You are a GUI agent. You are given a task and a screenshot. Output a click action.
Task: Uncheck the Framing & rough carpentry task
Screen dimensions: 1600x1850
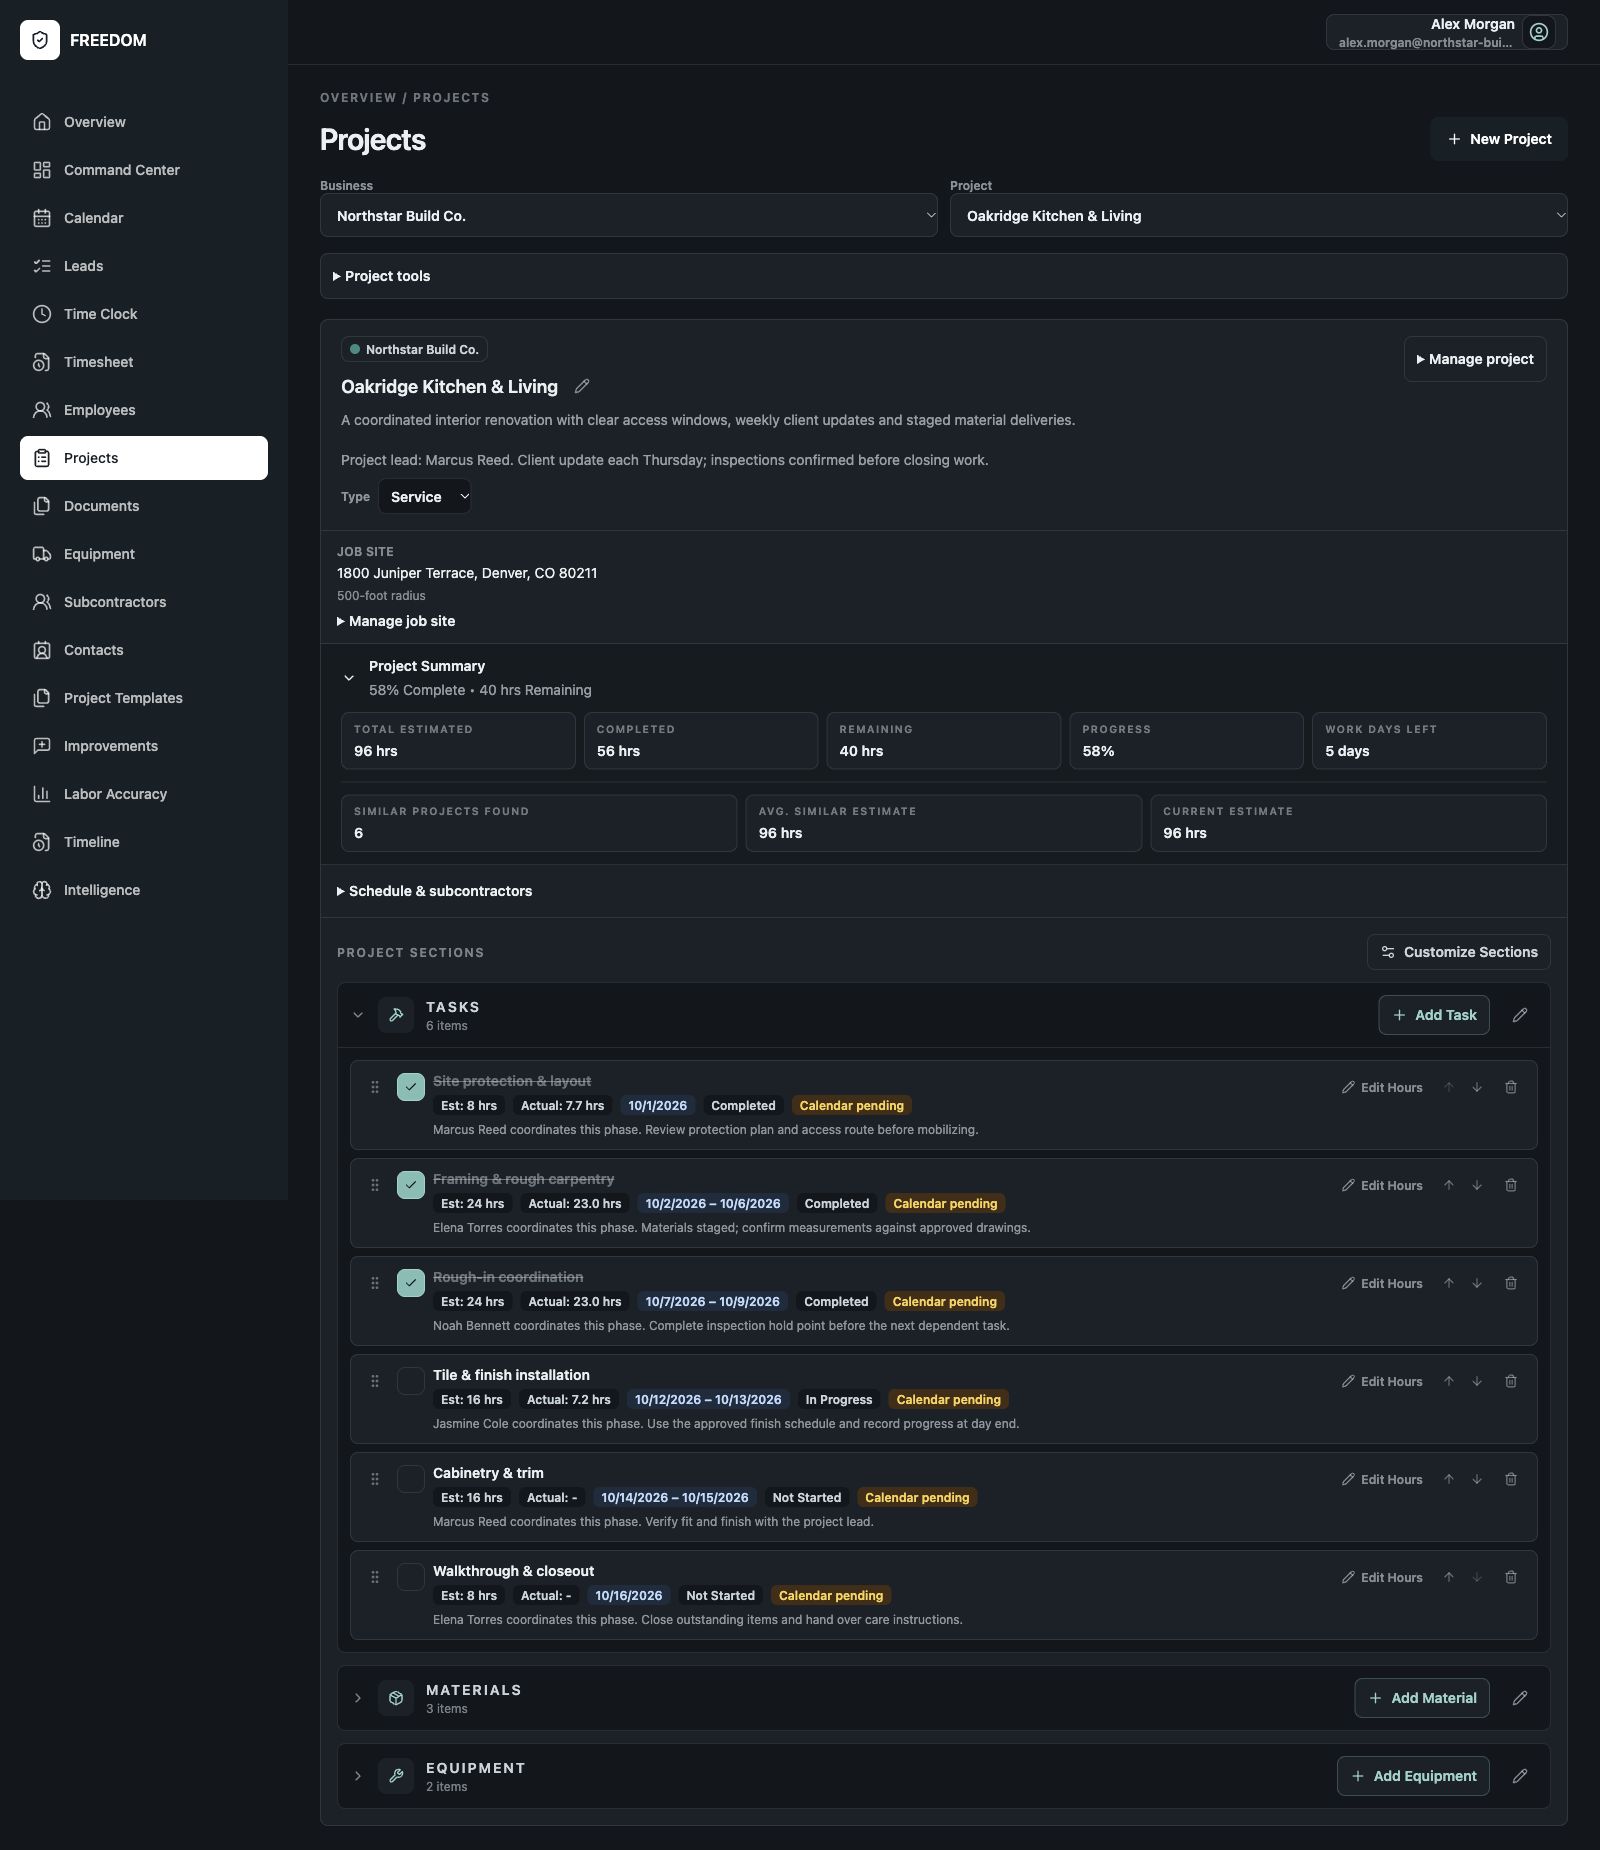[x=411, y=1185]
